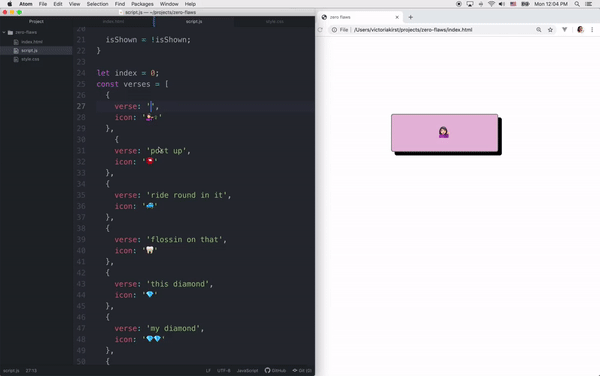This screenshot has width=600, height=376.
Task: Open the Chrome three-dot menu
Action: pos(592,29)
